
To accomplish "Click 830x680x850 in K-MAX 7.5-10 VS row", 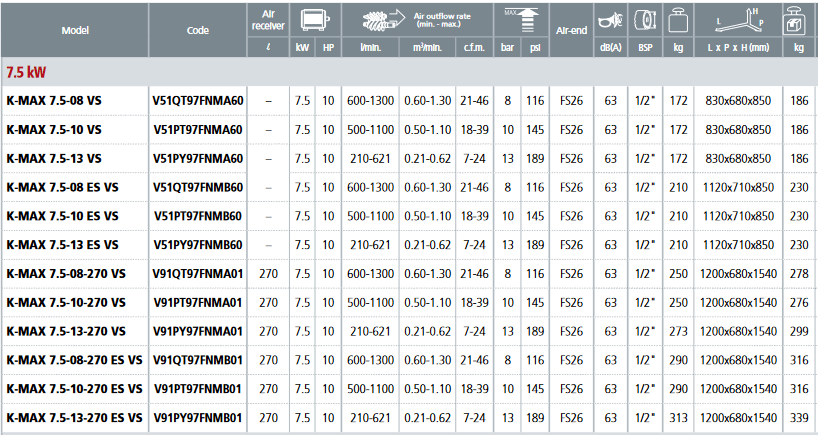I will [738, 129].
